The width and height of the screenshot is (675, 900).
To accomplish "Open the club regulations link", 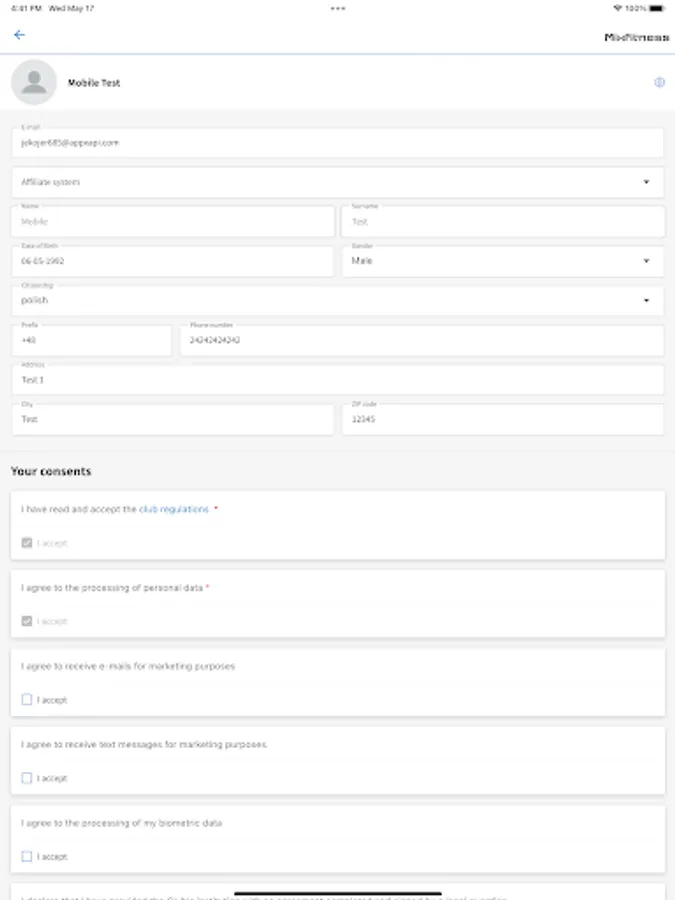I will tap(174, 509).
